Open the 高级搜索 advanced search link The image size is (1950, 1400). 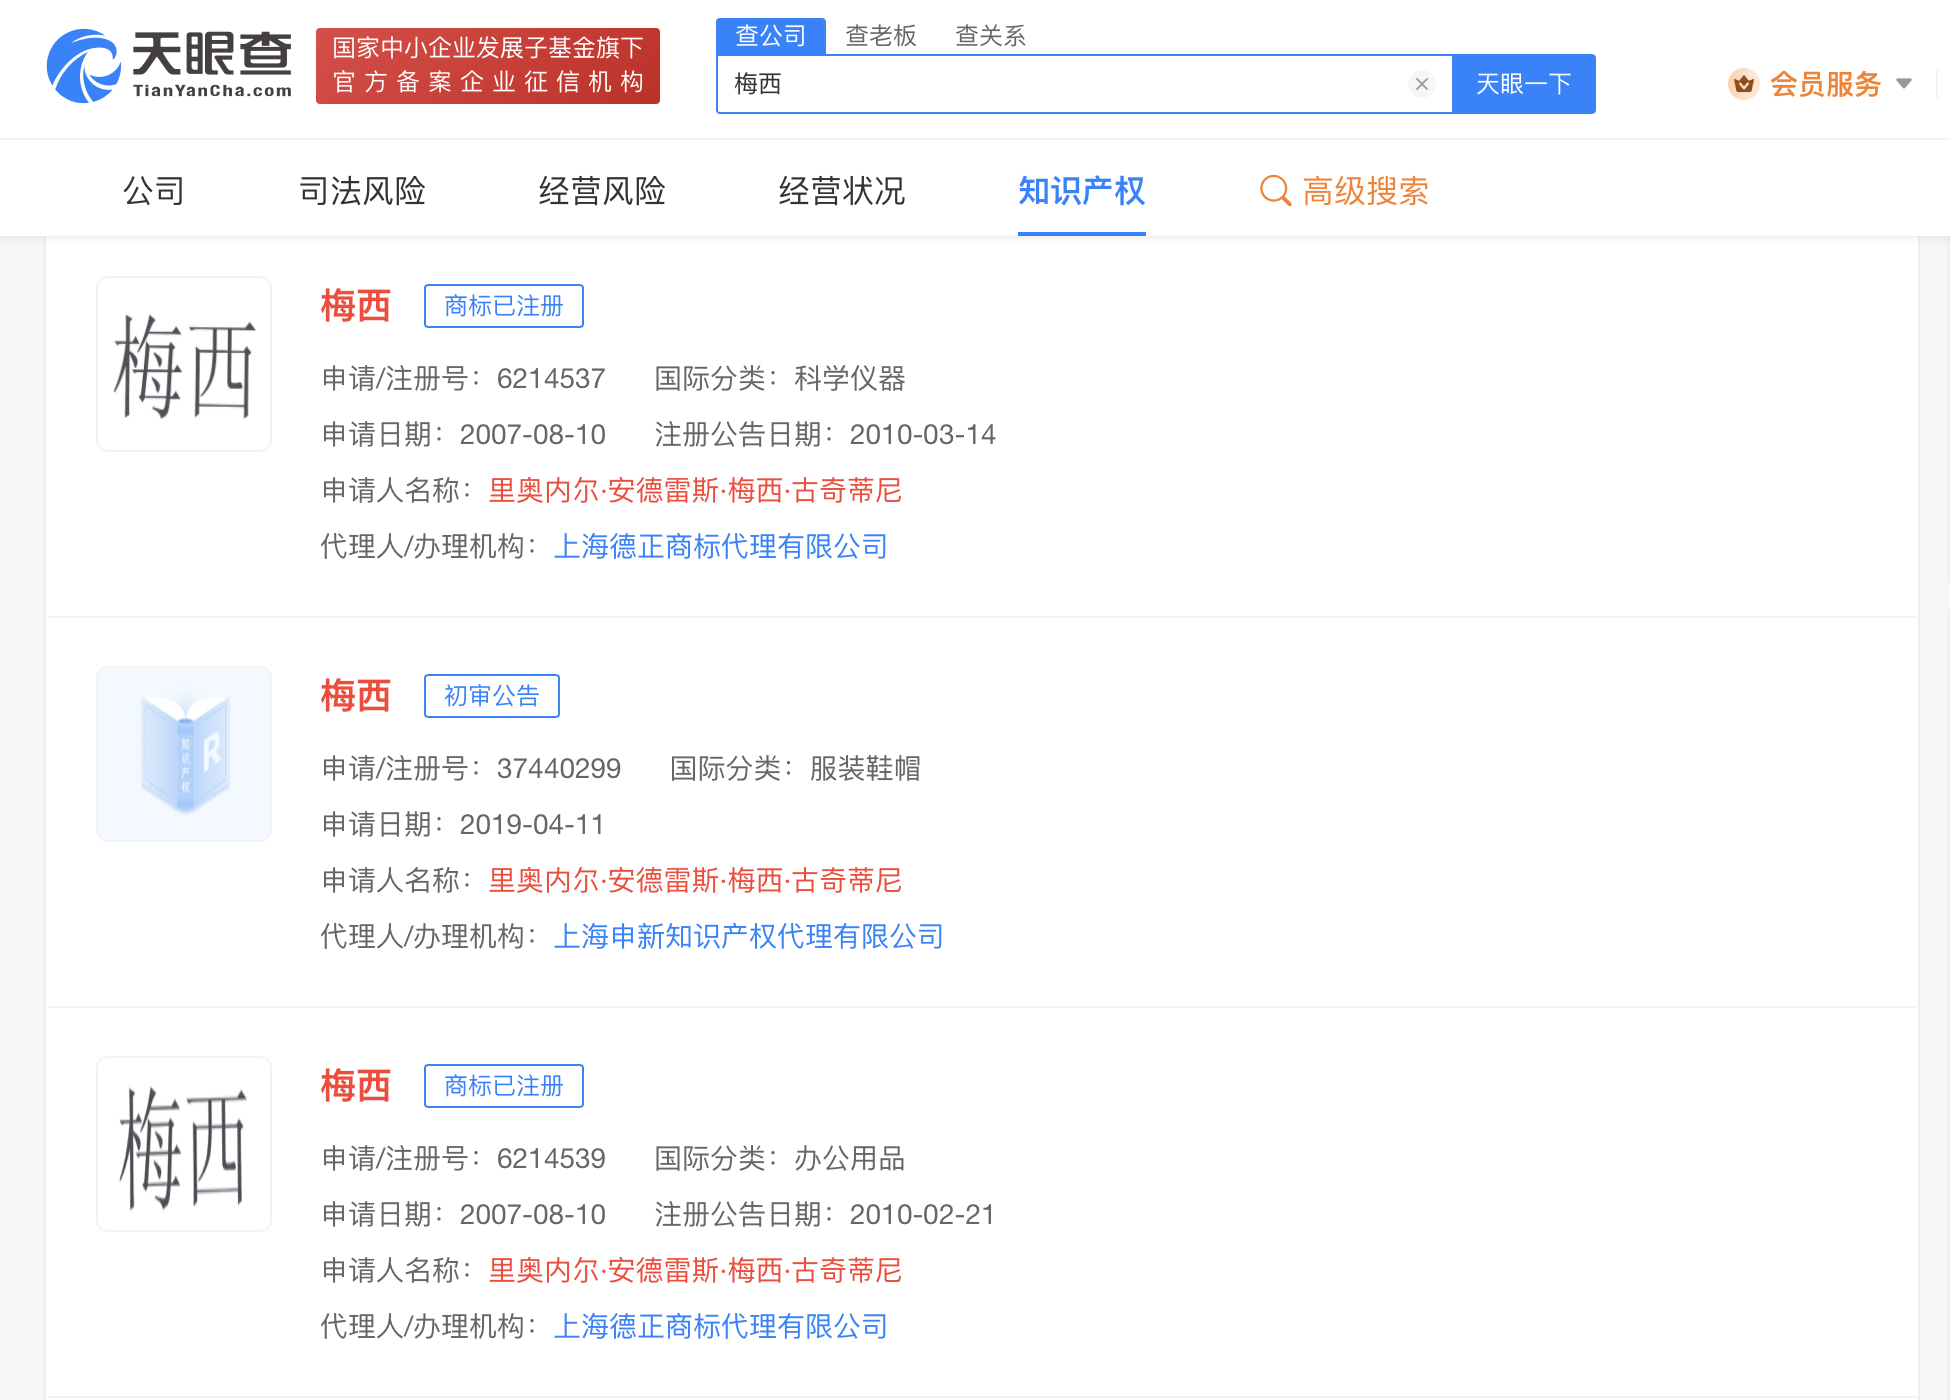point(1366,190)
